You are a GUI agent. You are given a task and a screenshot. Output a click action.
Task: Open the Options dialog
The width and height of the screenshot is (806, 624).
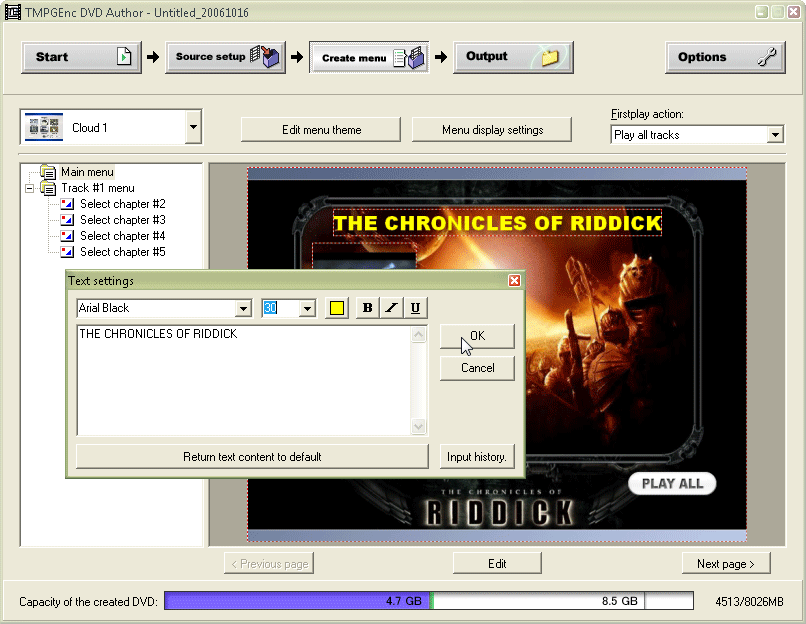point(725,57)
